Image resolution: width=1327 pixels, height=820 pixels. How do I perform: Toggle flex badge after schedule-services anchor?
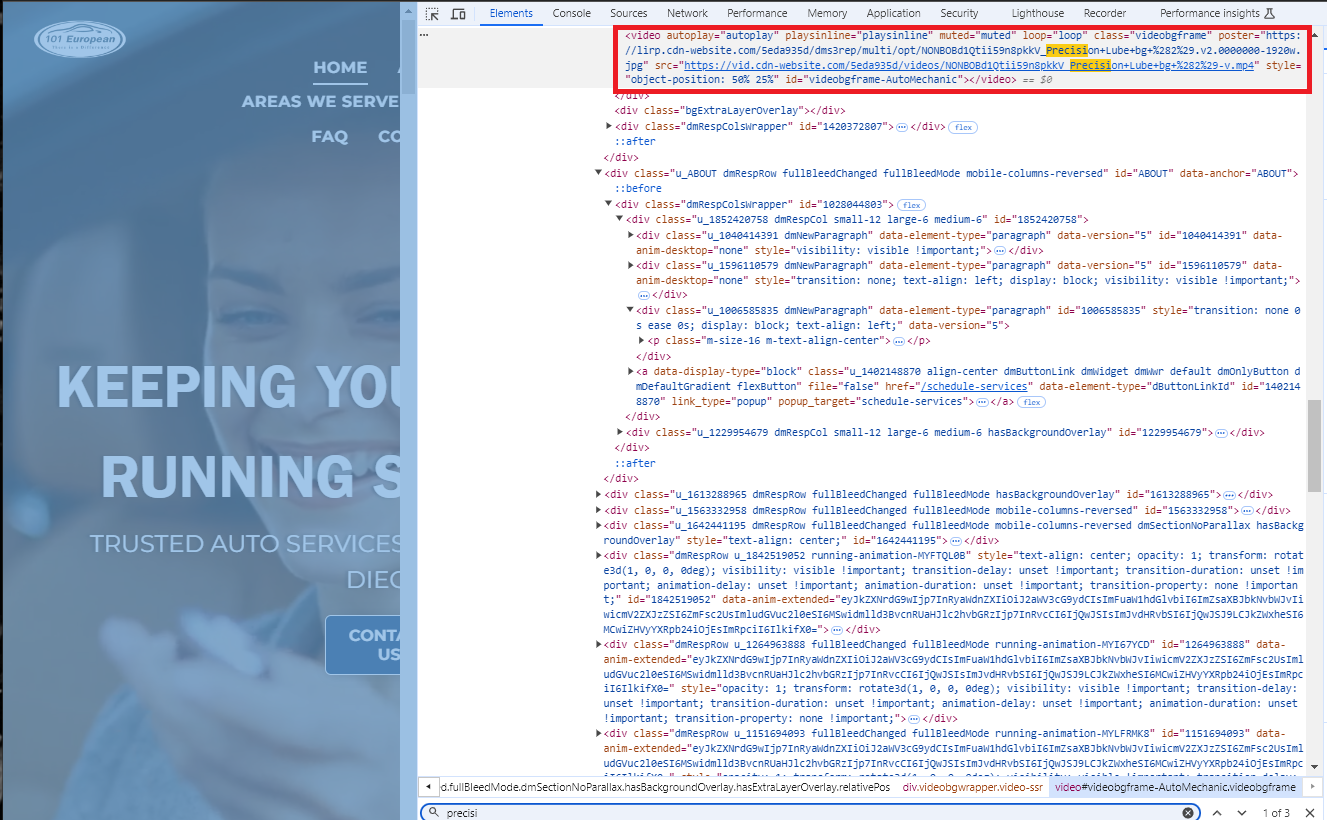coord(1031,402)
